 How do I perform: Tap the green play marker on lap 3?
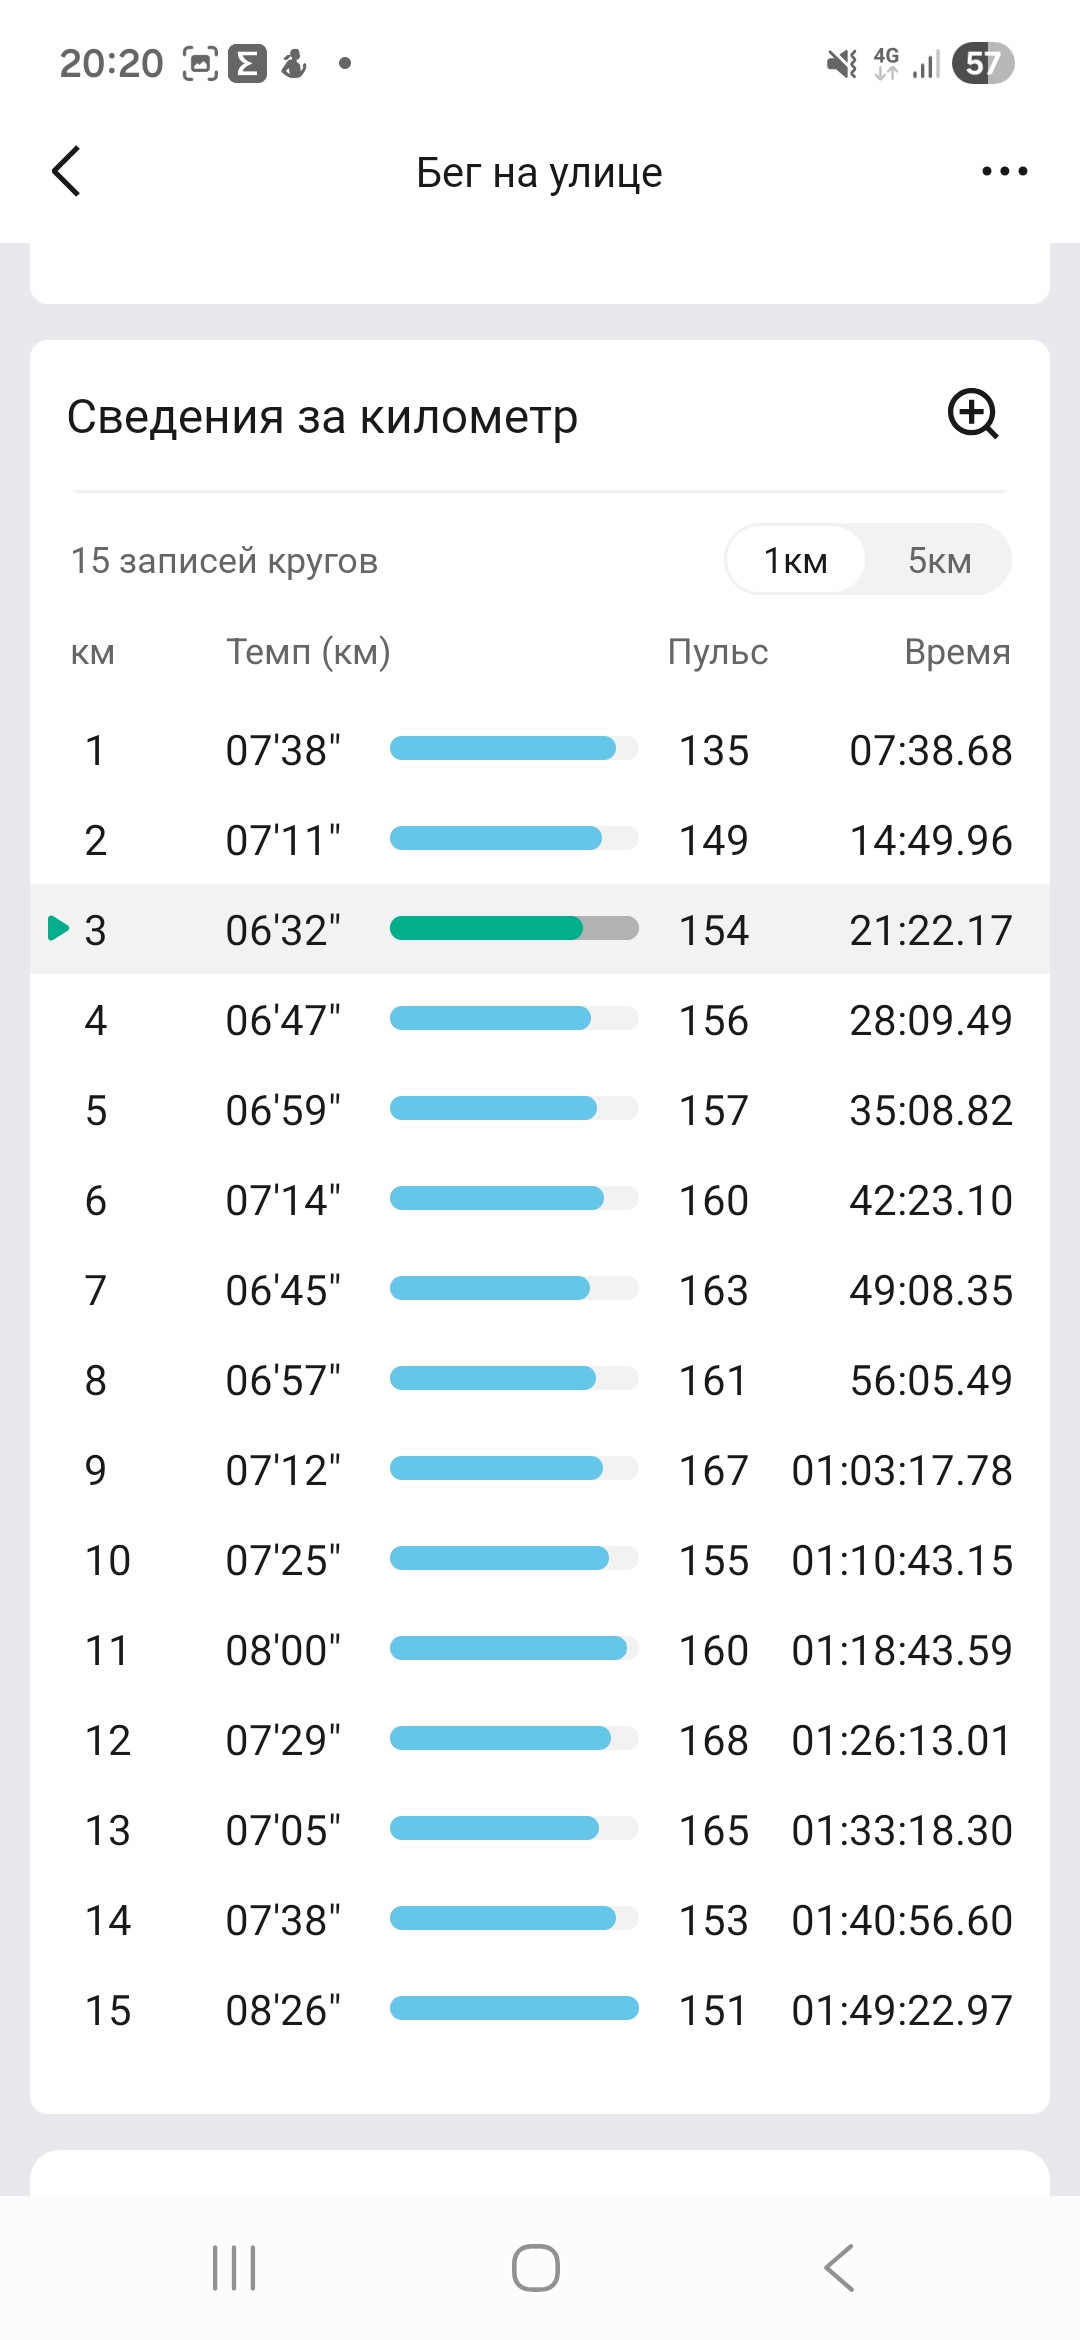pyautogui.click(x=59, y=928)
